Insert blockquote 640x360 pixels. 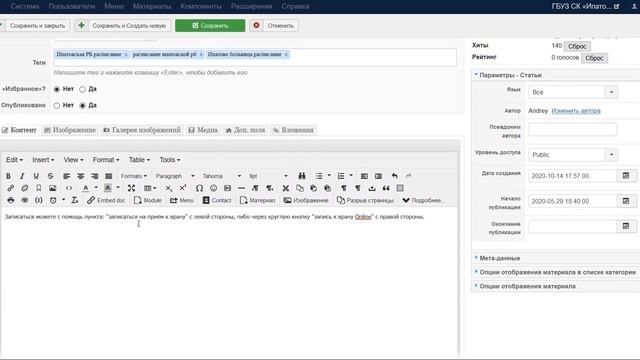coord(386,188)
